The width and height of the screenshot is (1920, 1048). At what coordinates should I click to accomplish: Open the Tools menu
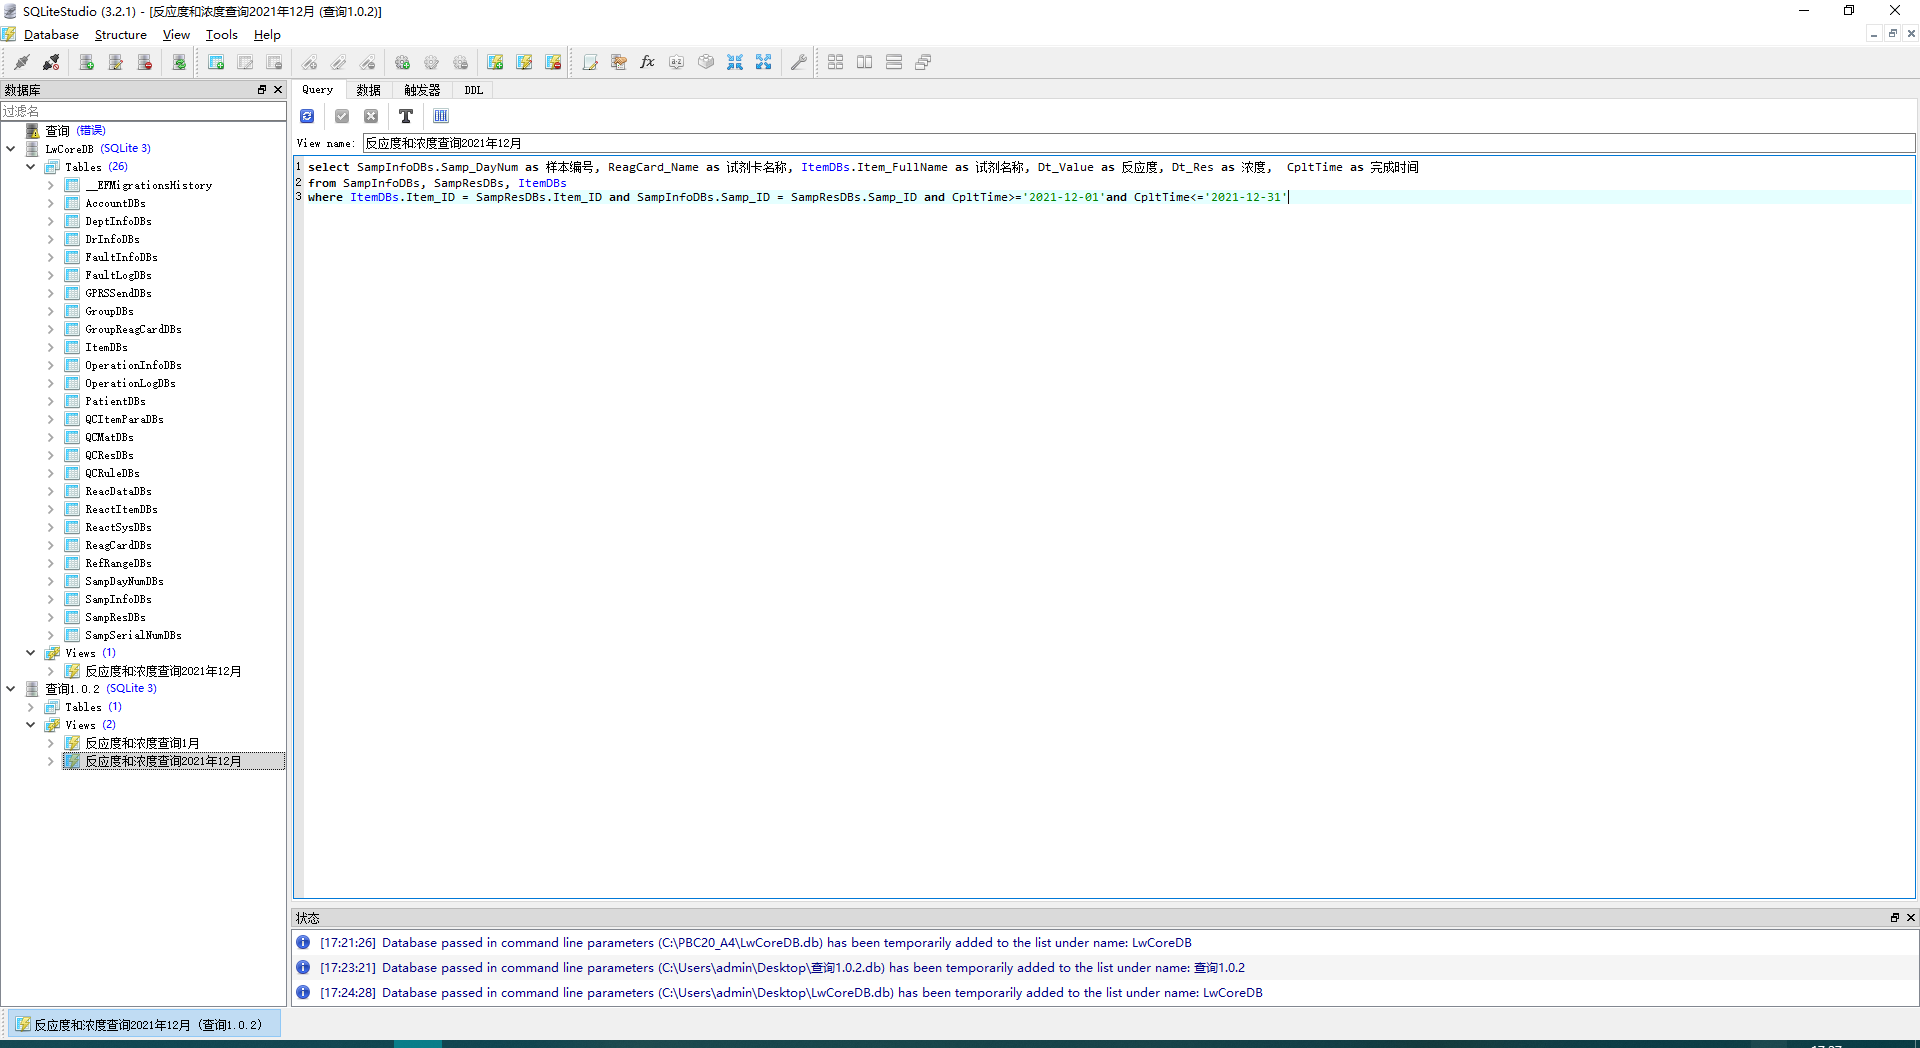[x=222, y=35]
